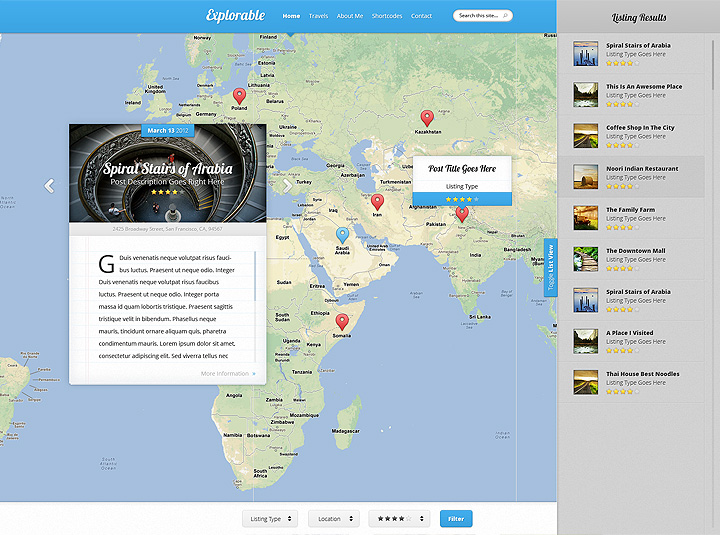The width and height of the screenshot is (720, 535).
Task: Open Coffee Shop In The City thumbnail
Action: [585, 135]
